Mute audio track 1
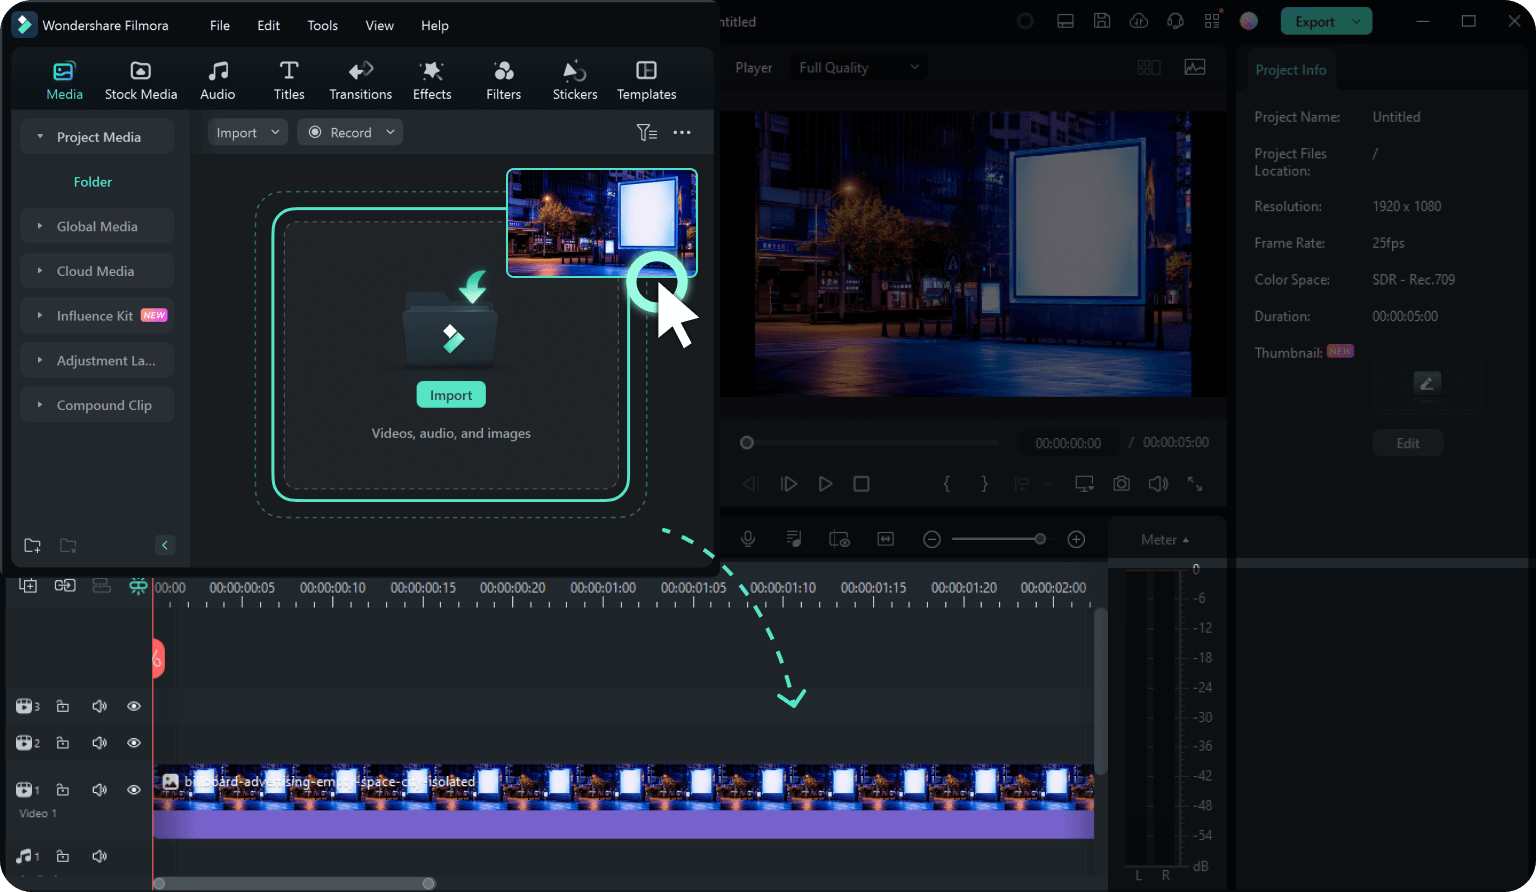This screenshot has width=1536, height=892. 99,856
